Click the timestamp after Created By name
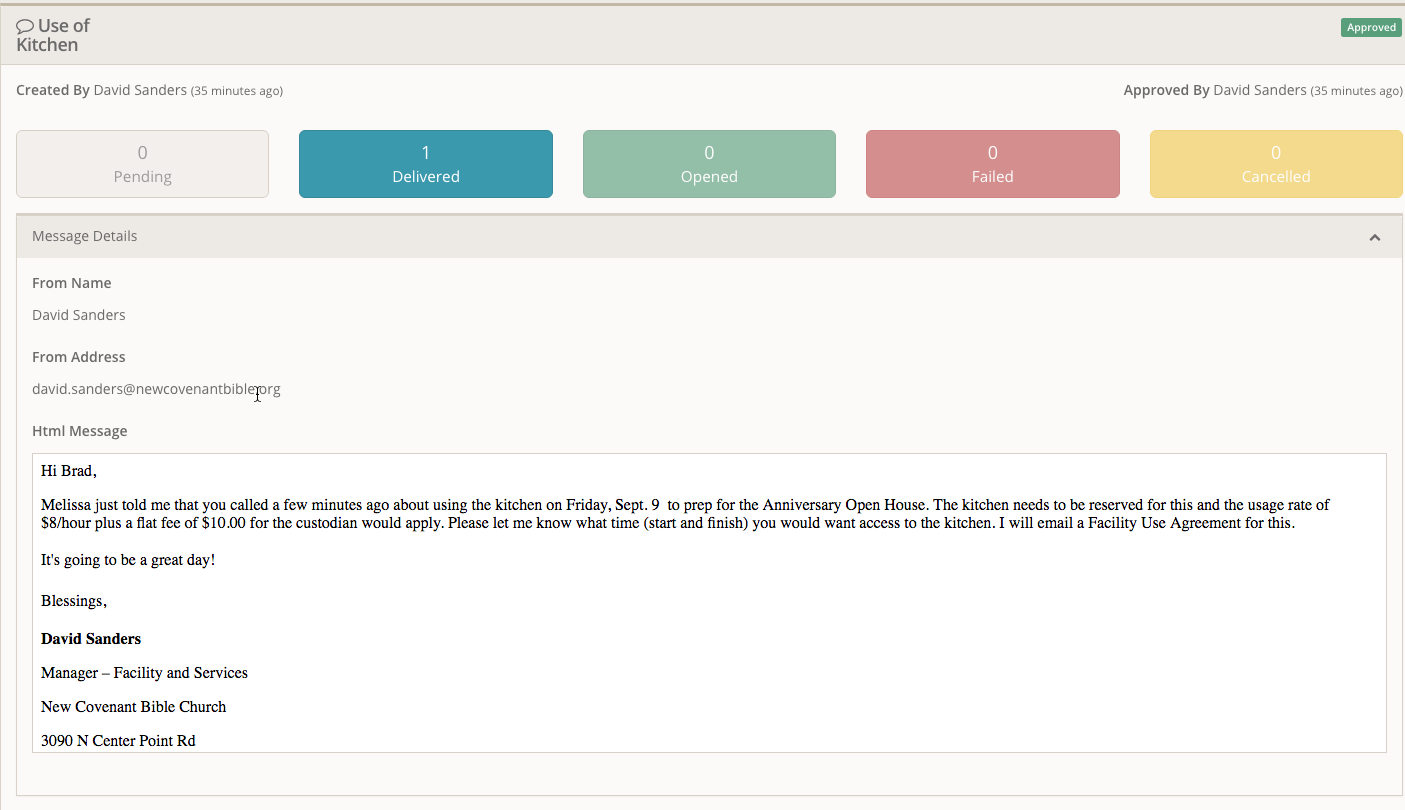The image size is (1405, 810). [237, 91]
